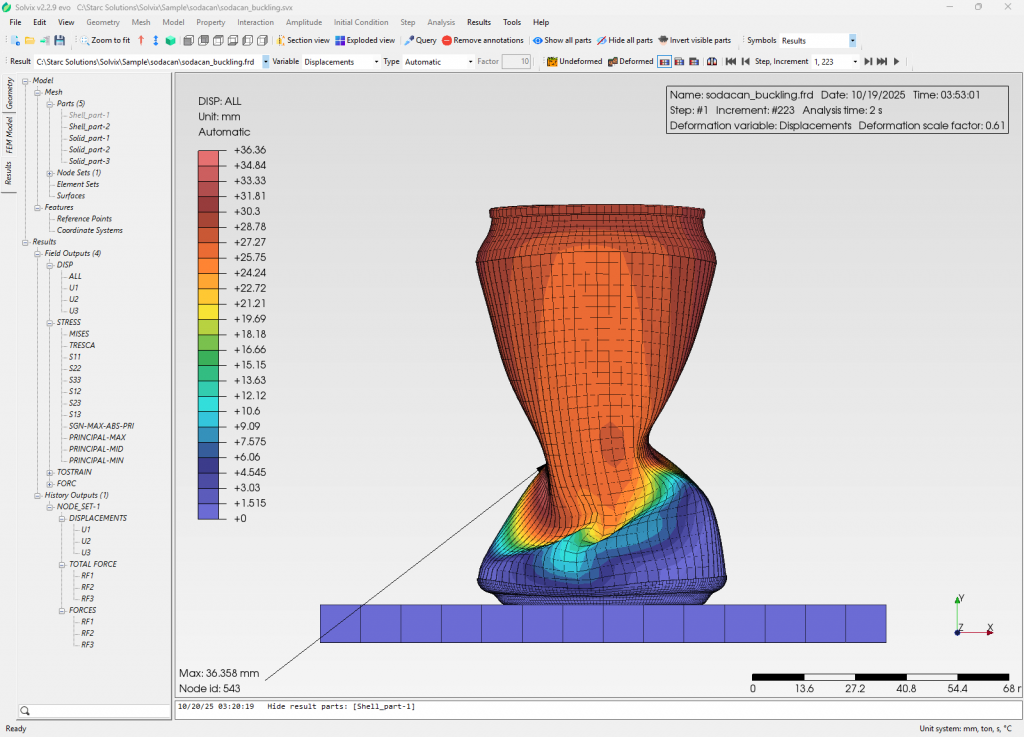Viewport: 1024px width, 737px height.
Task: Click the Save file disk icon
Action: [60, 41]
